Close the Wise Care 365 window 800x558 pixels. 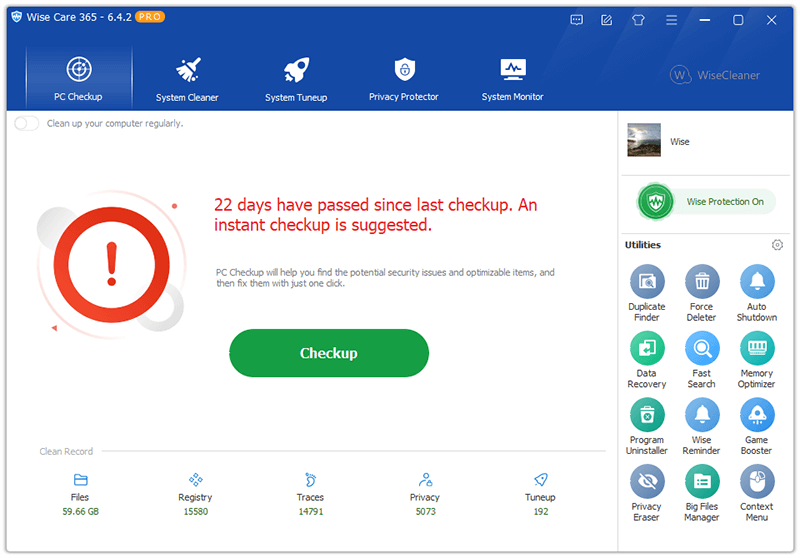tap(771, 20)
